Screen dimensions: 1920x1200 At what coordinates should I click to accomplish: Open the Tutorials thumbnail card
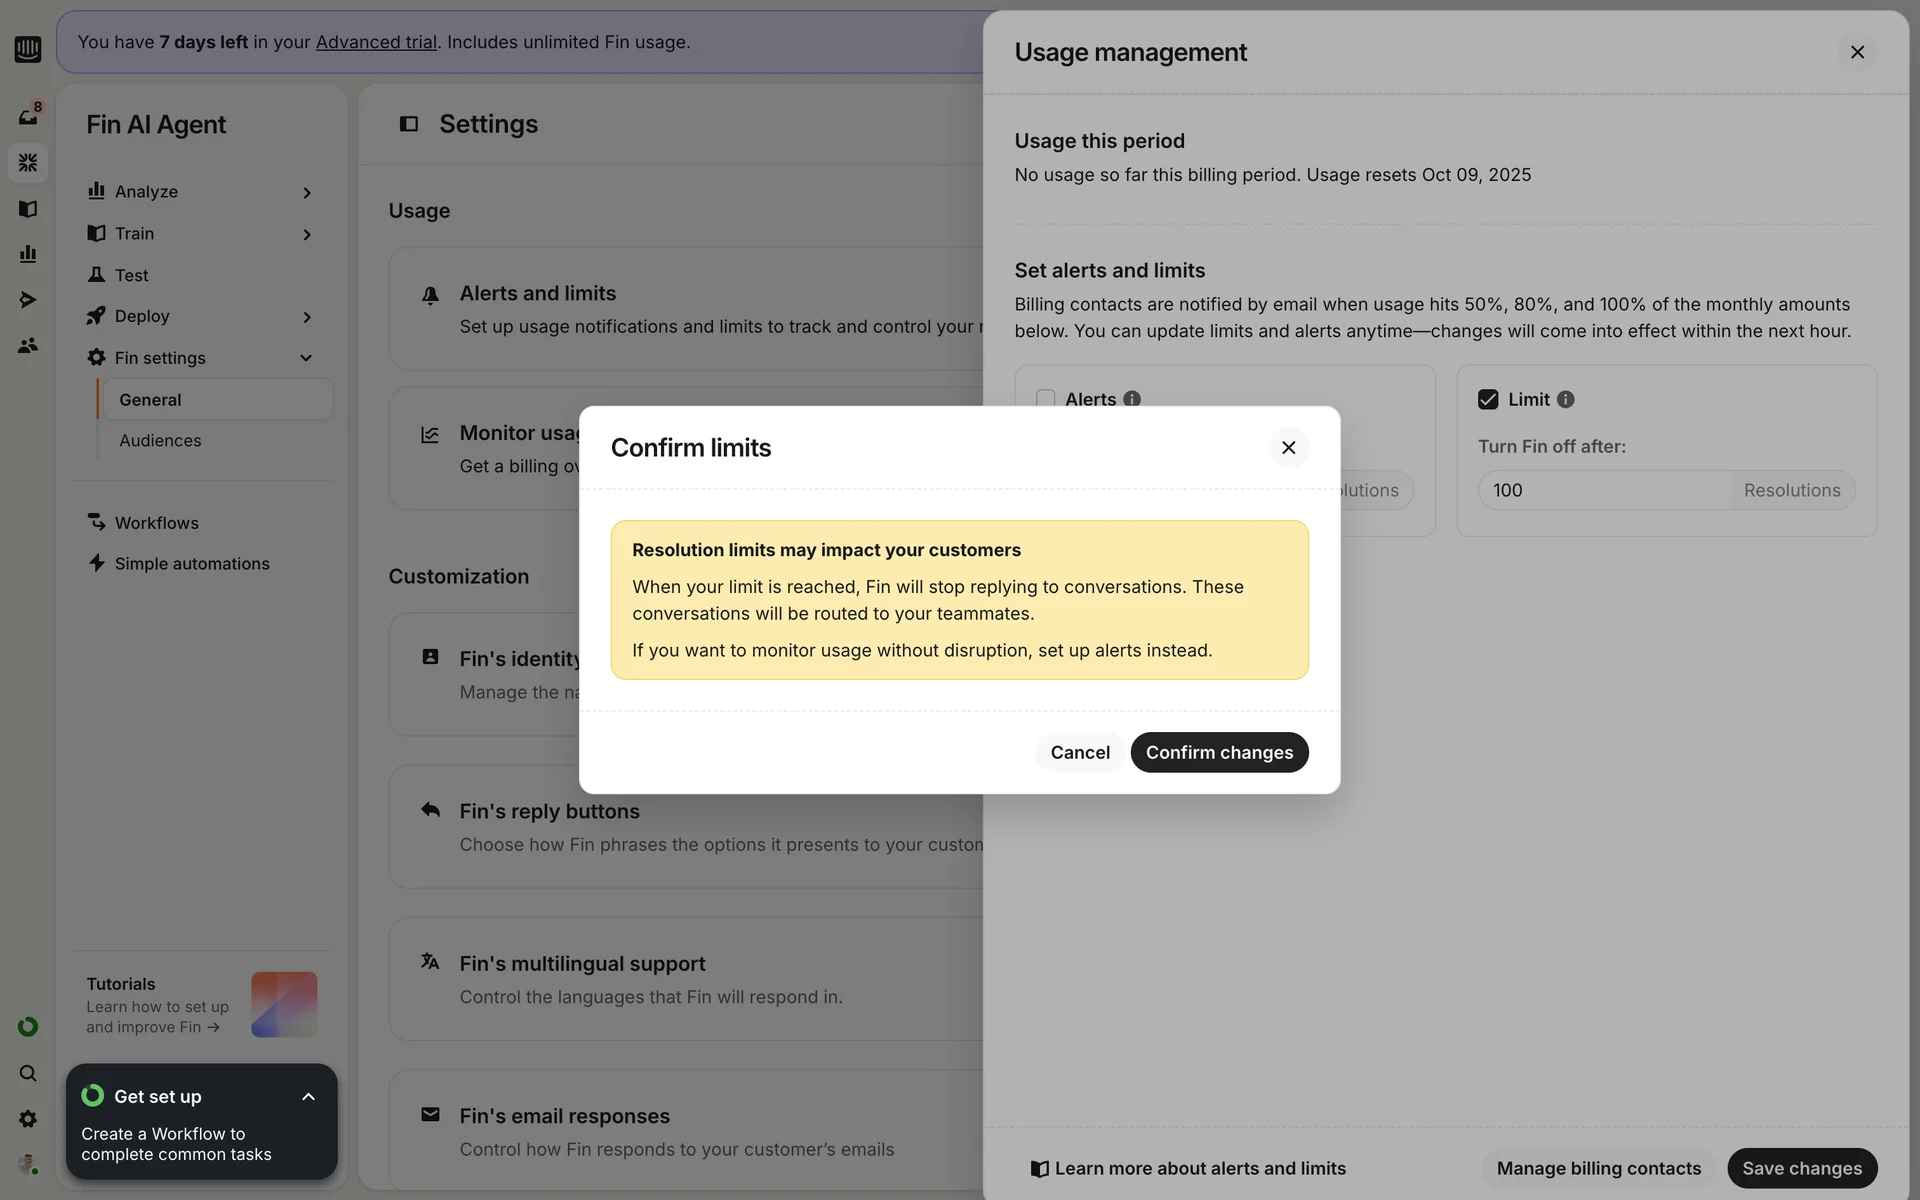coord(284,1004)
